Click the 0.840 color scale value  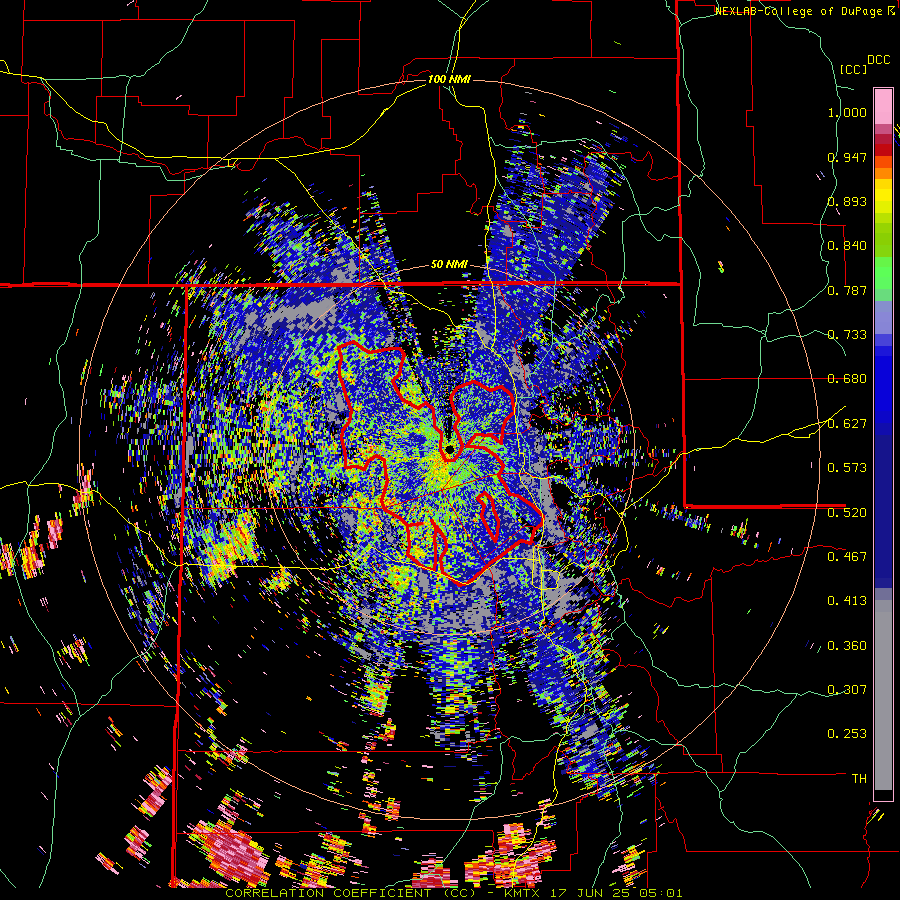(x=847, y=246)
